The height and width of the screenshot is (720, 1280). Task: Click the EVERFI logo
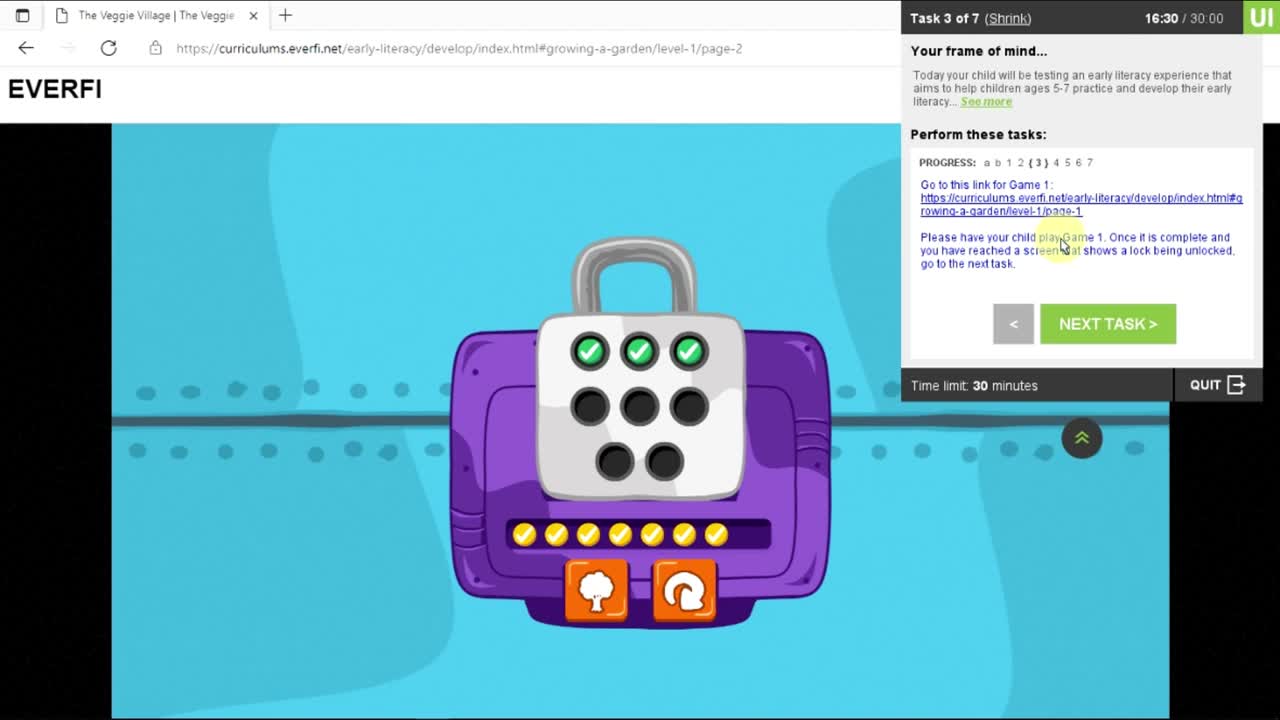55,89
